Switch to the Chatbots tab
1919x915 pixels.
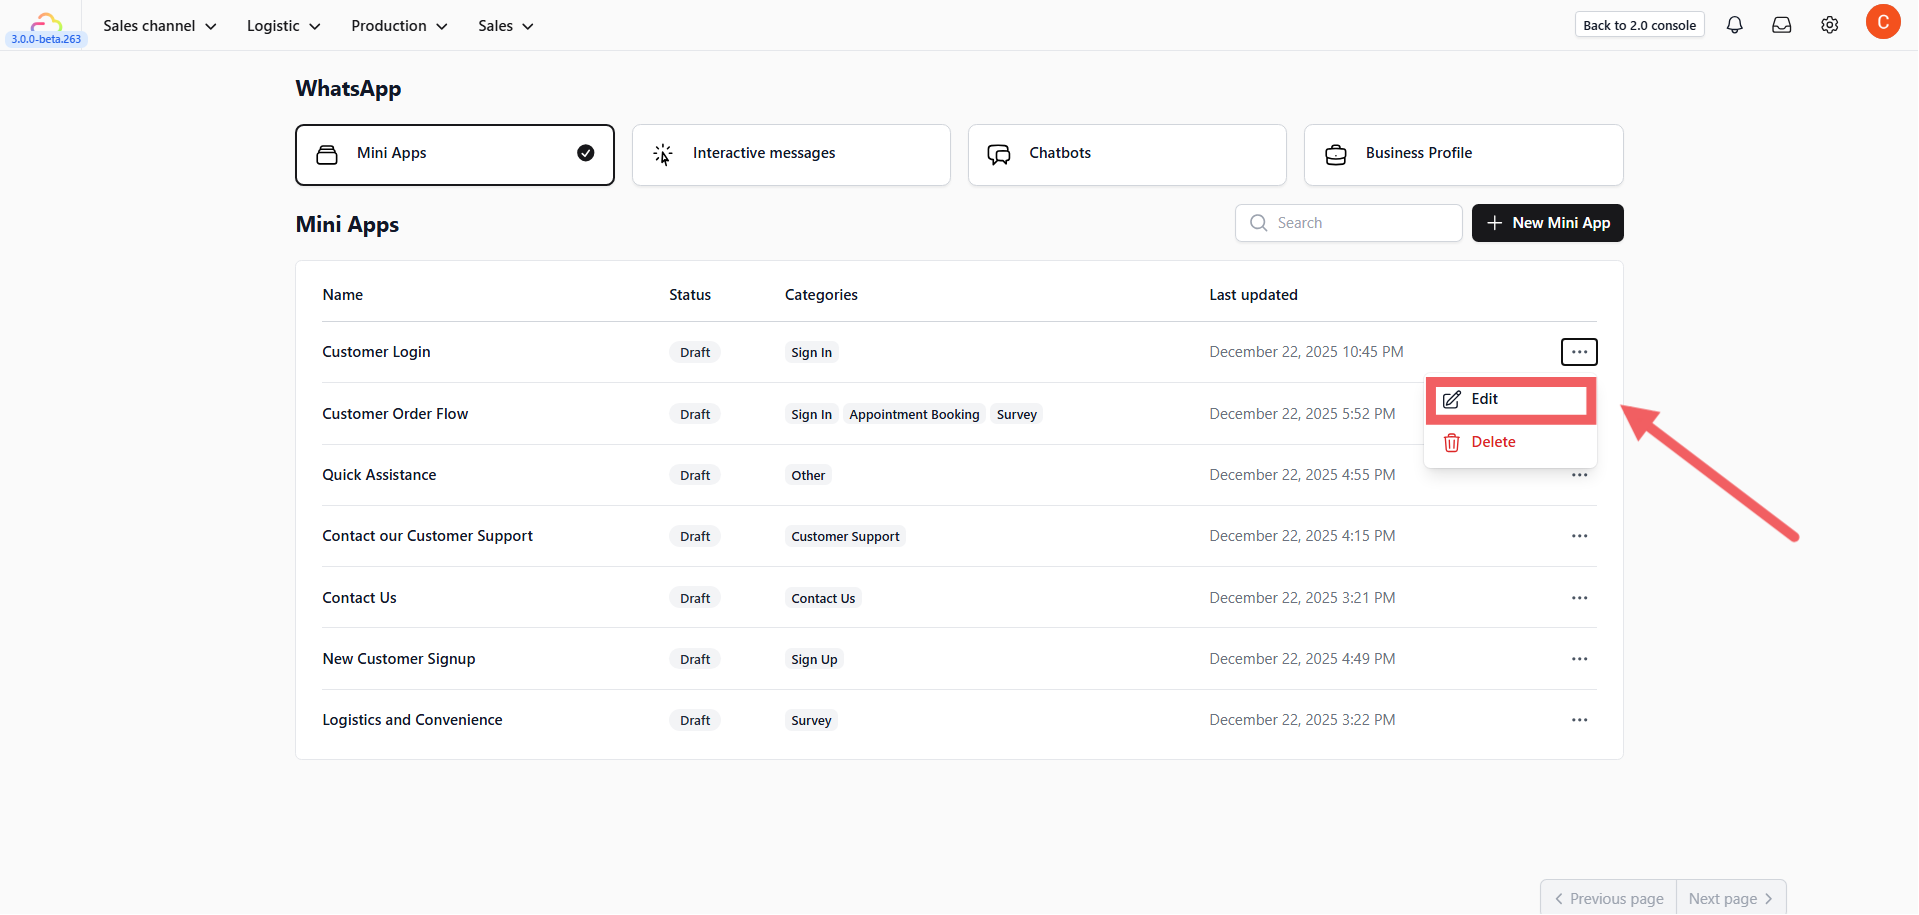(x=1127, y=155)
